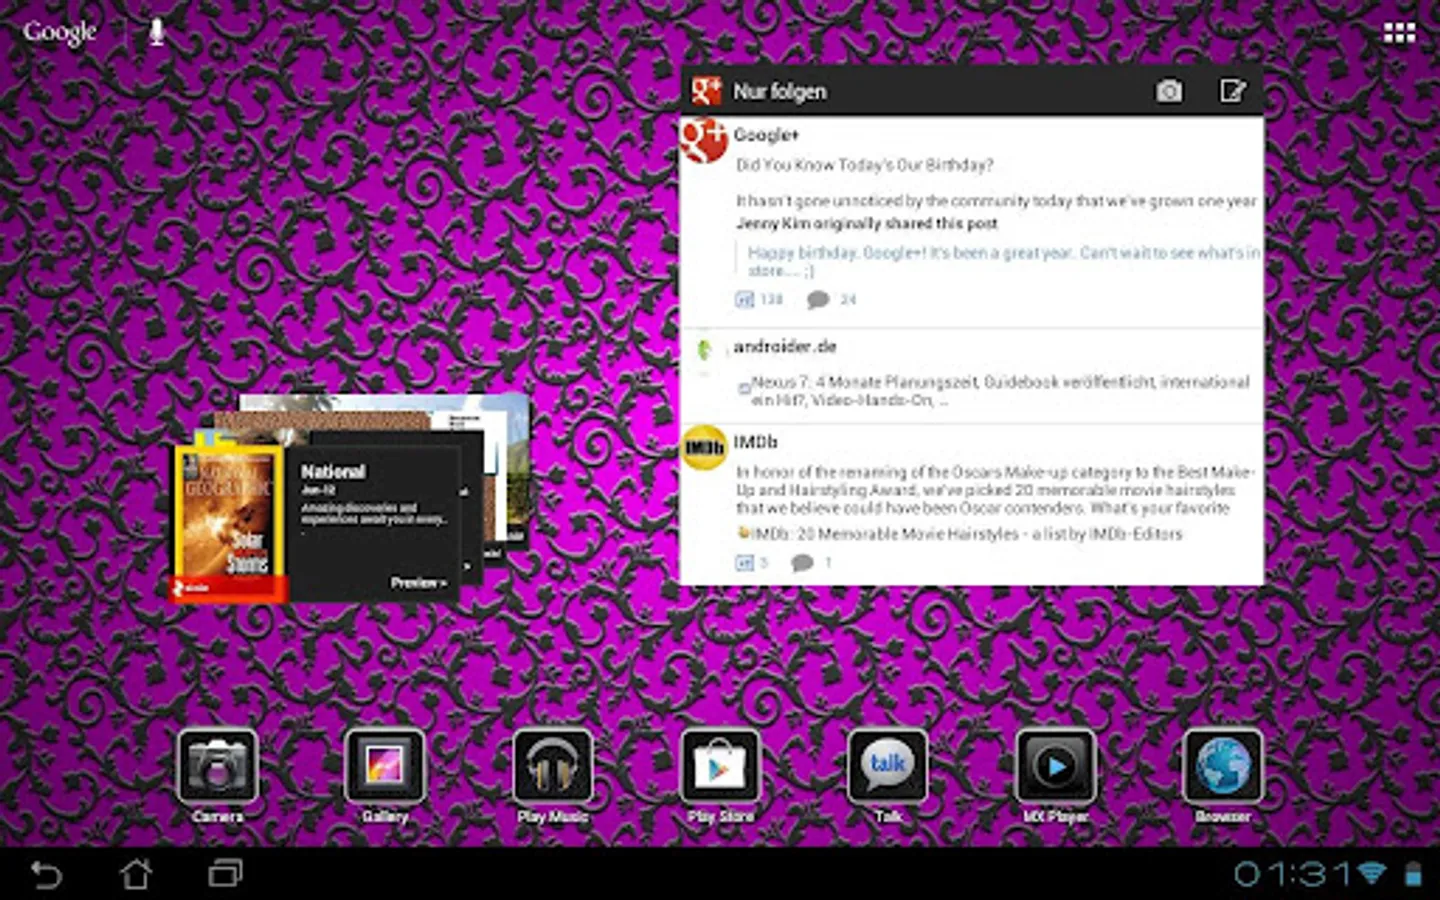Screen dimensions: 1440x900
Task: Launch the Browser app
Action: 1223,776
